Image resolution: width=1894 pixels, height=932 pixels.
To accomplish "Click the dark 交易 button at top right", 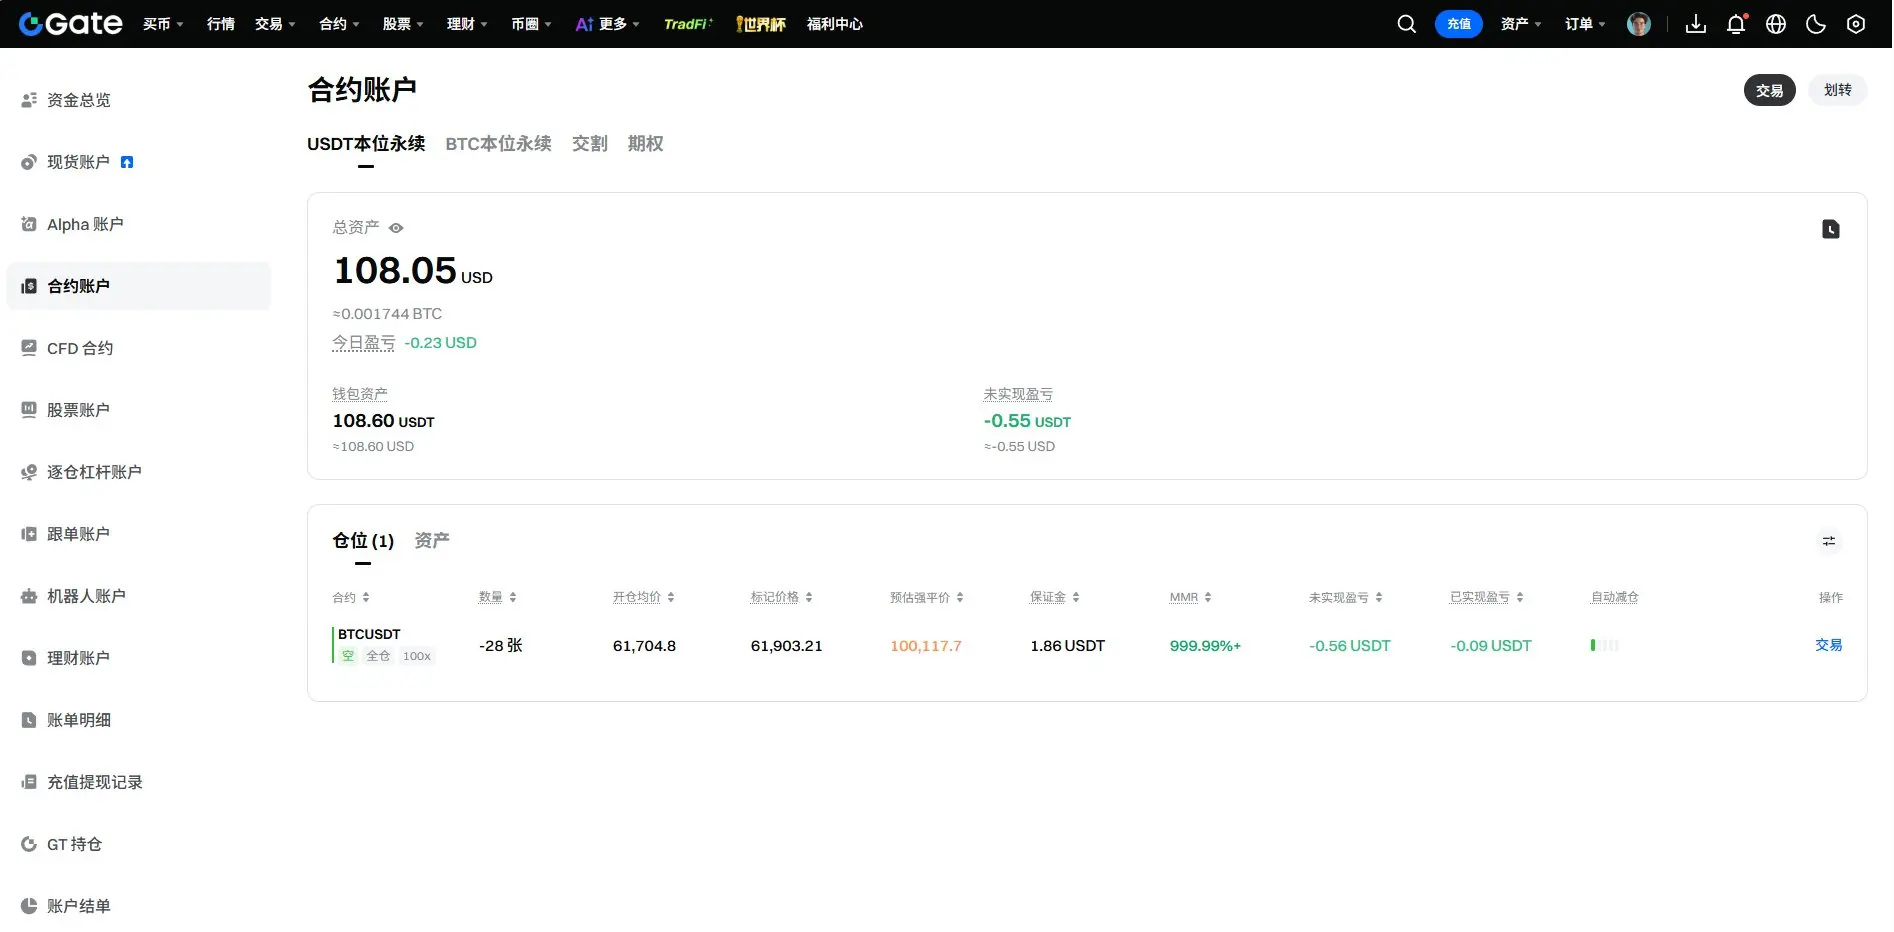I will 1769,90.
